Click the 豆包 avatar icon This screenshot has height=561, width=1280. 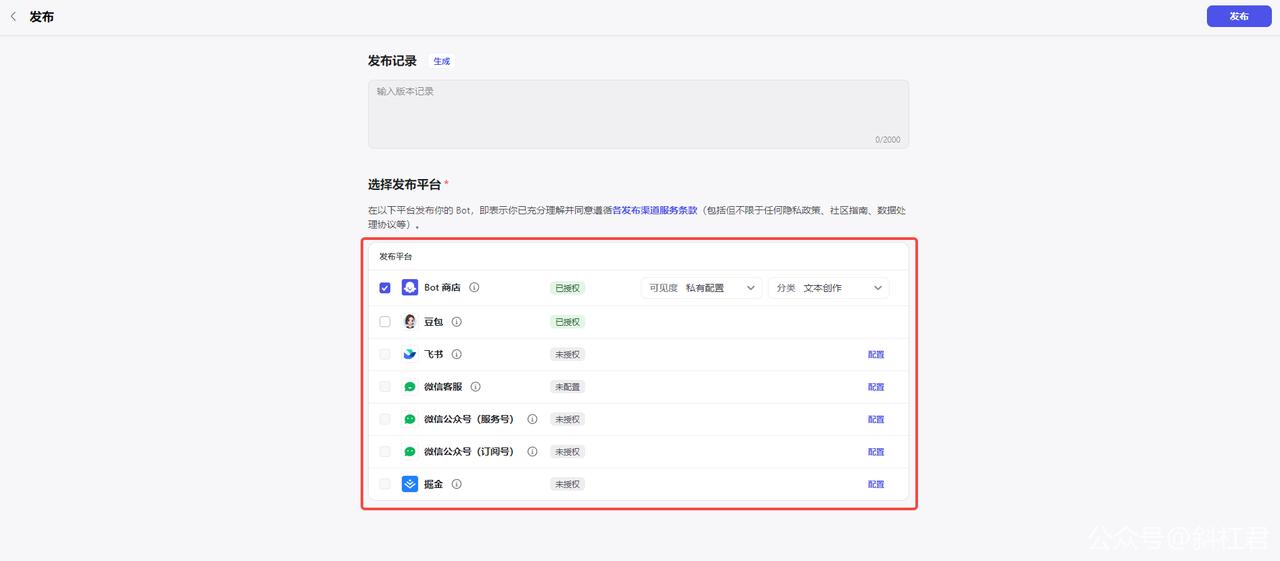410,322
